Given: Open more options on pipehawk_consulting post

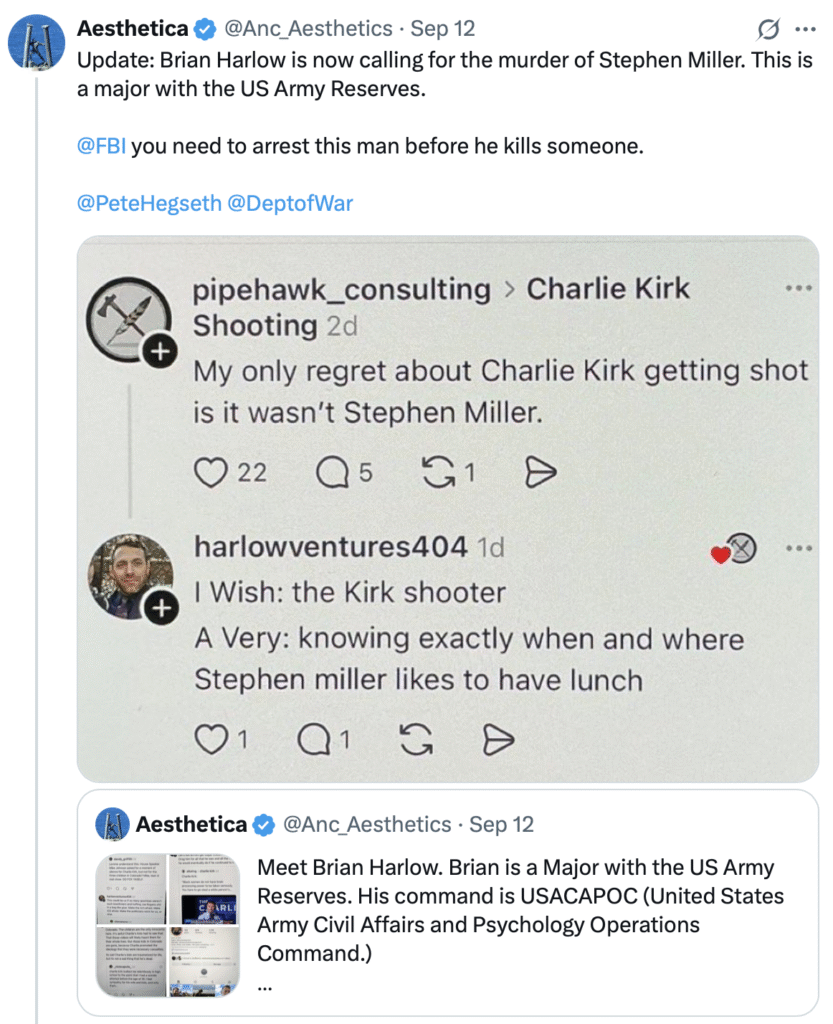Looking at the screenshot, I should point(798,289).
